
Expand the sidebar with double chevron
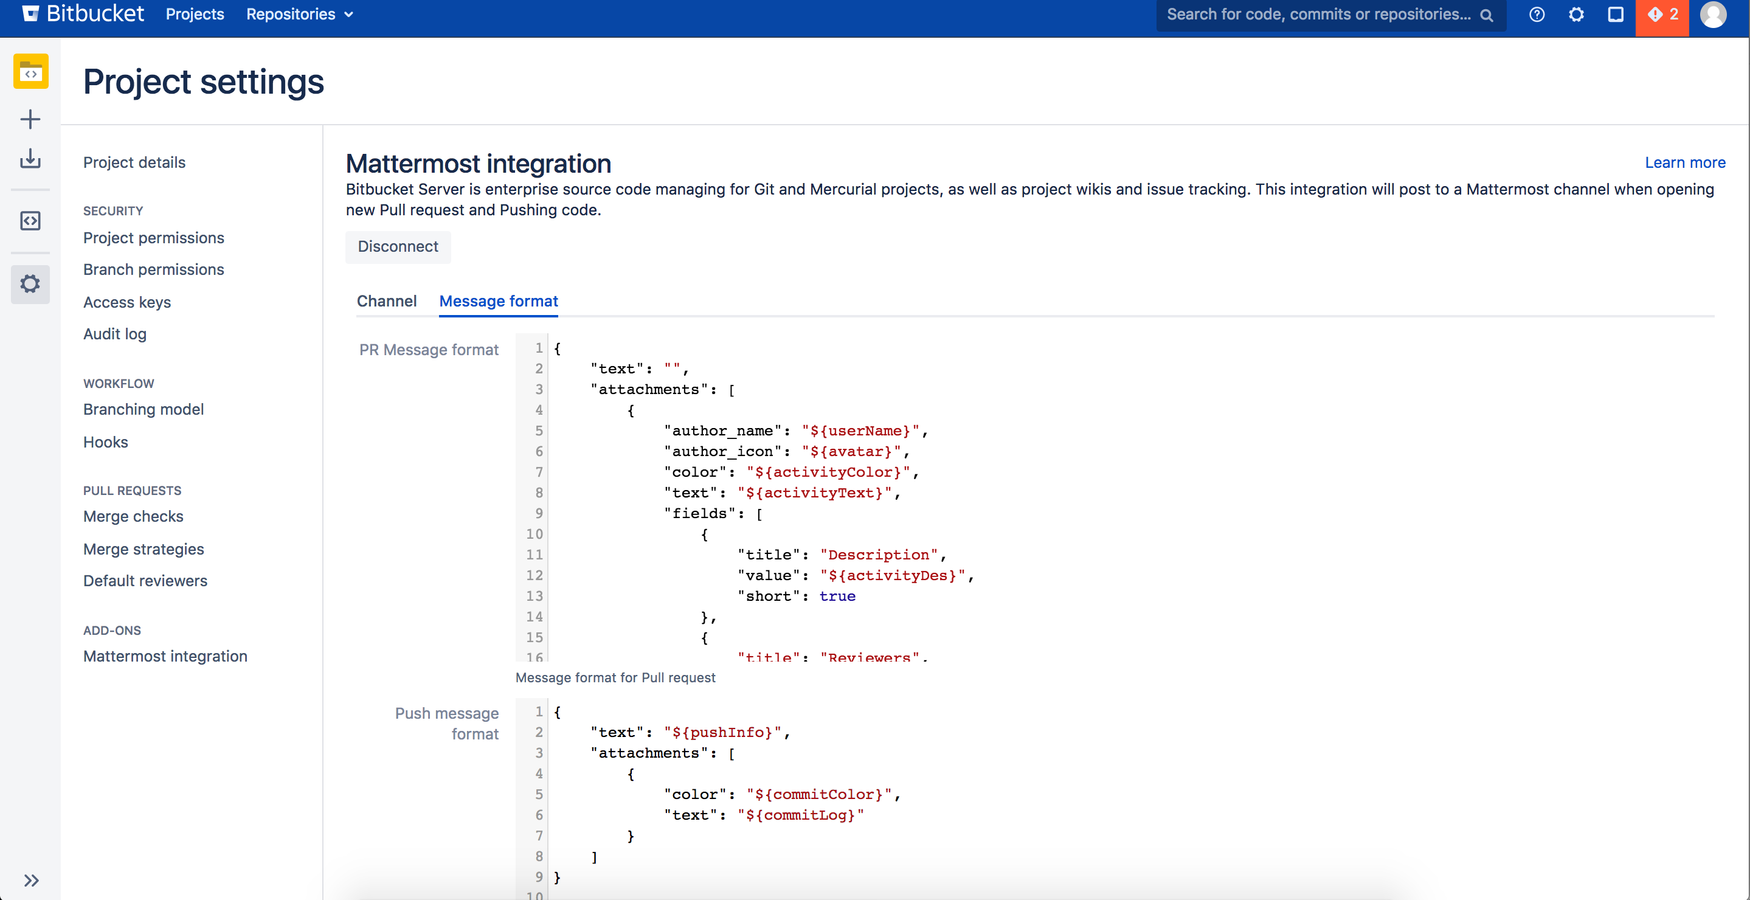(31, 881)
